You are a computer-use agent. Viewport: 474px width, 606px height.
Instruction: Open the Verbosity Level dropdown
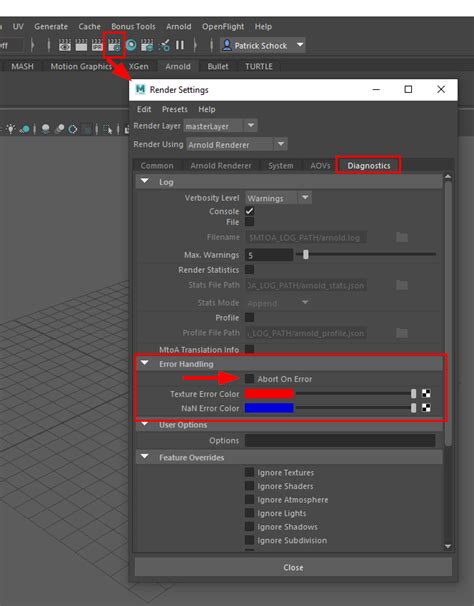278,198
